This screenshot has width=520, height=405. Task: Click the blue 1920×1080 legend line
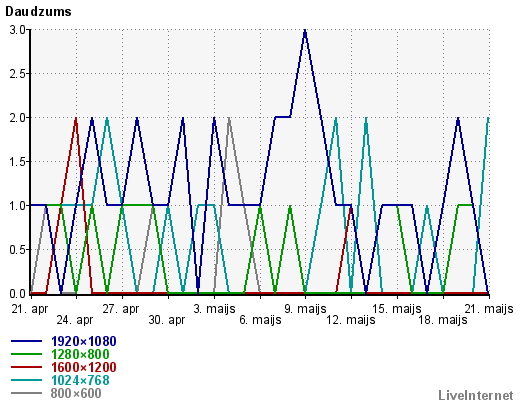tap(27, 341)
